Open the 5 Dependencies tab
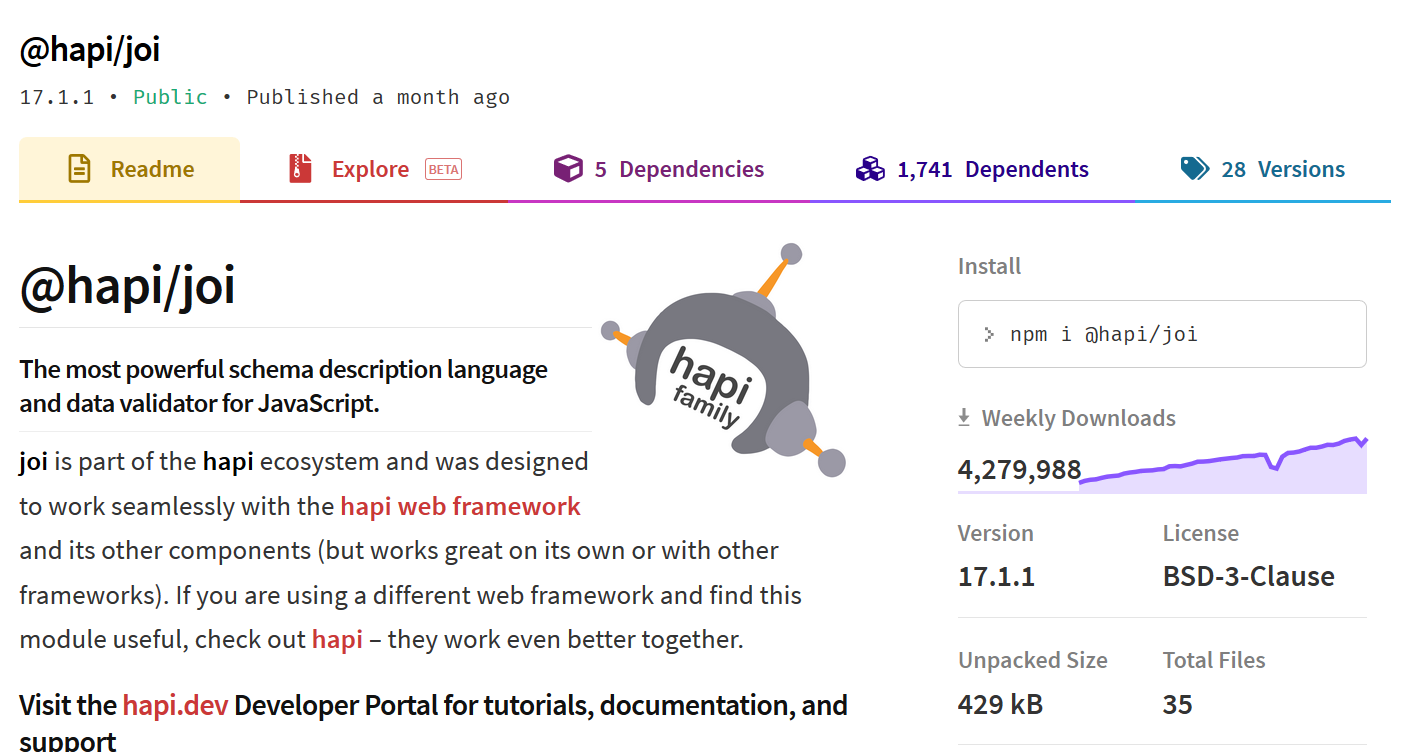The width and height of the screenshot is (1411, 752). click(x=680, y=169)
